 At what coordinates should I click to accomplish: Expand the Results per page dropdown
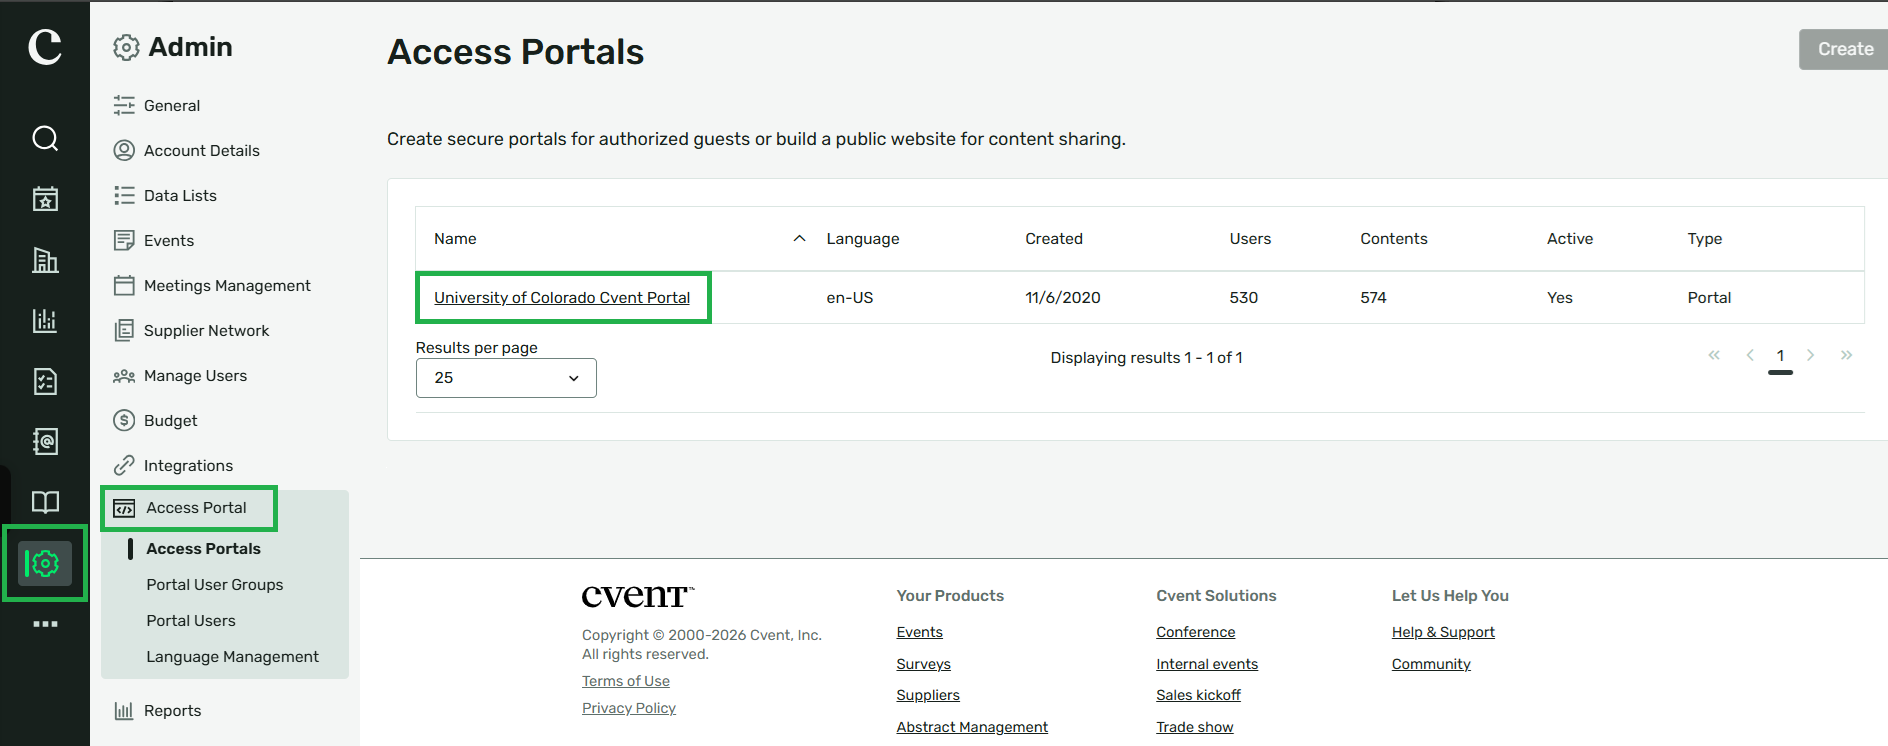(506, 378)
